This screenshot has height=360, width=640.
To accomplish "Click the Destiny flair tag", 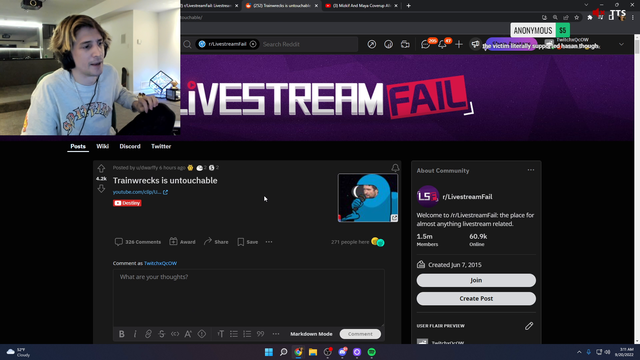I will pos(127,203).
